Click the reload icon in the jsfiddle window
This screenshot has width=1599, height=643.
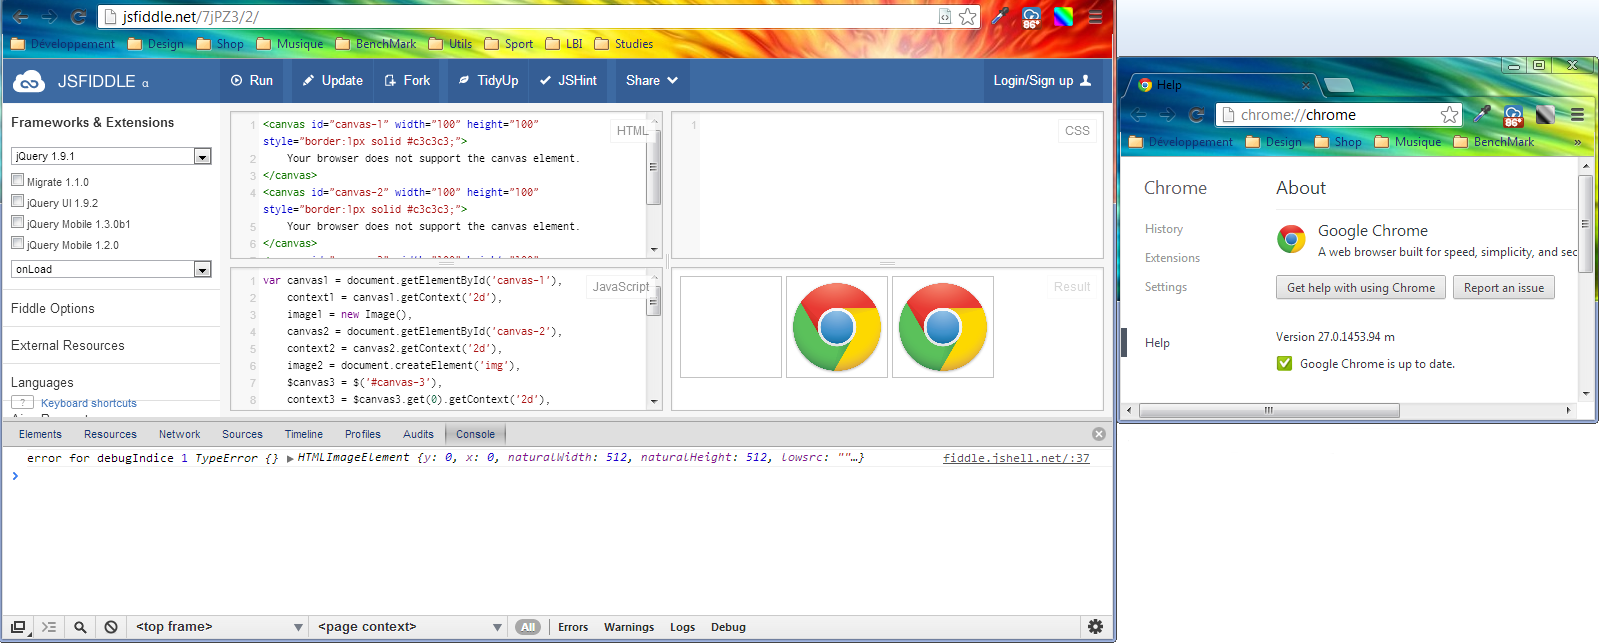click(x=78, y=17)
